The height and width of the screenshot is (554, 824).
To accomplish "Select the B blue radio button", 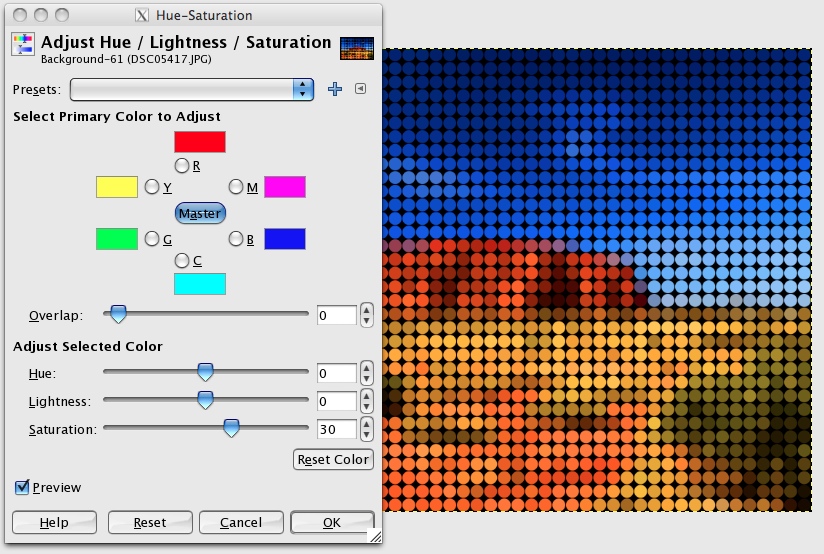I will [236, 239].
